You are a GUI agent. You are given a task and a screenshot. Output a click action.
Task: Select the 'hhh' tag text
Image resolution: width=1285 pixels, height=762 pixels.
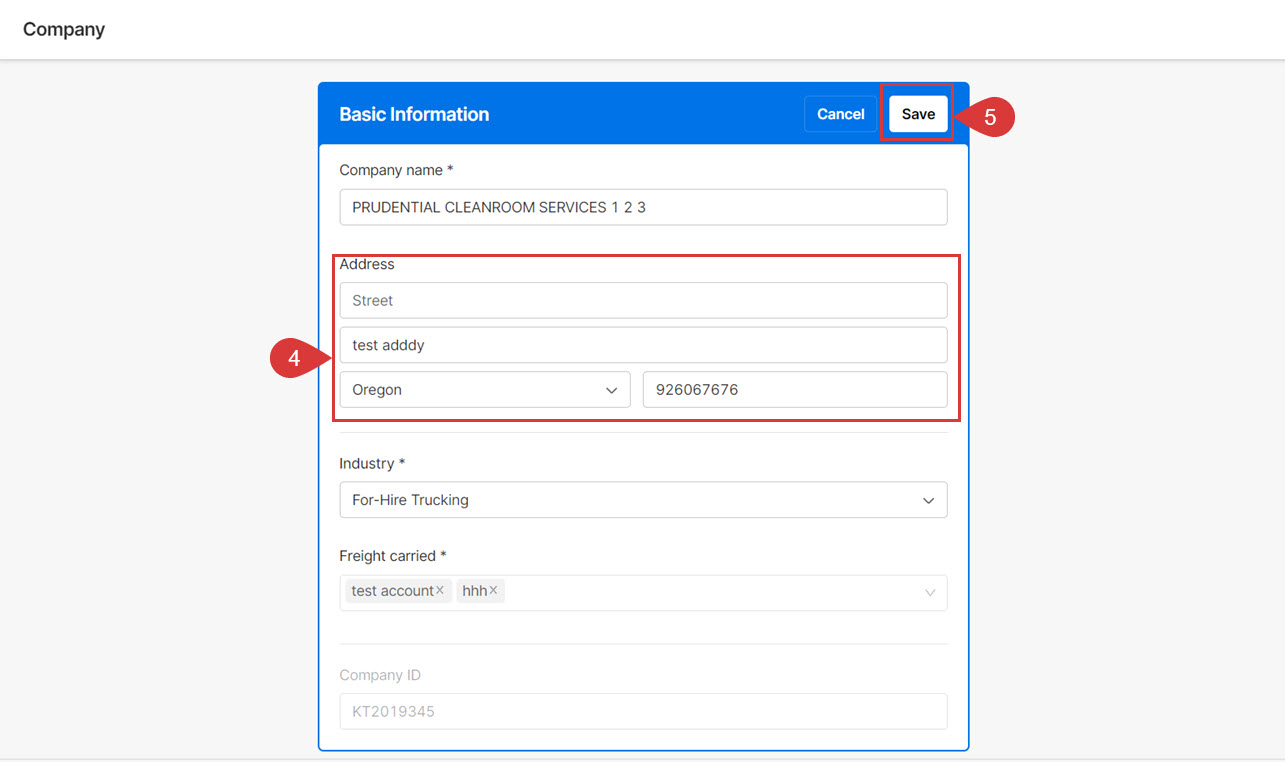pyautogui.click(x=474, y=591)
